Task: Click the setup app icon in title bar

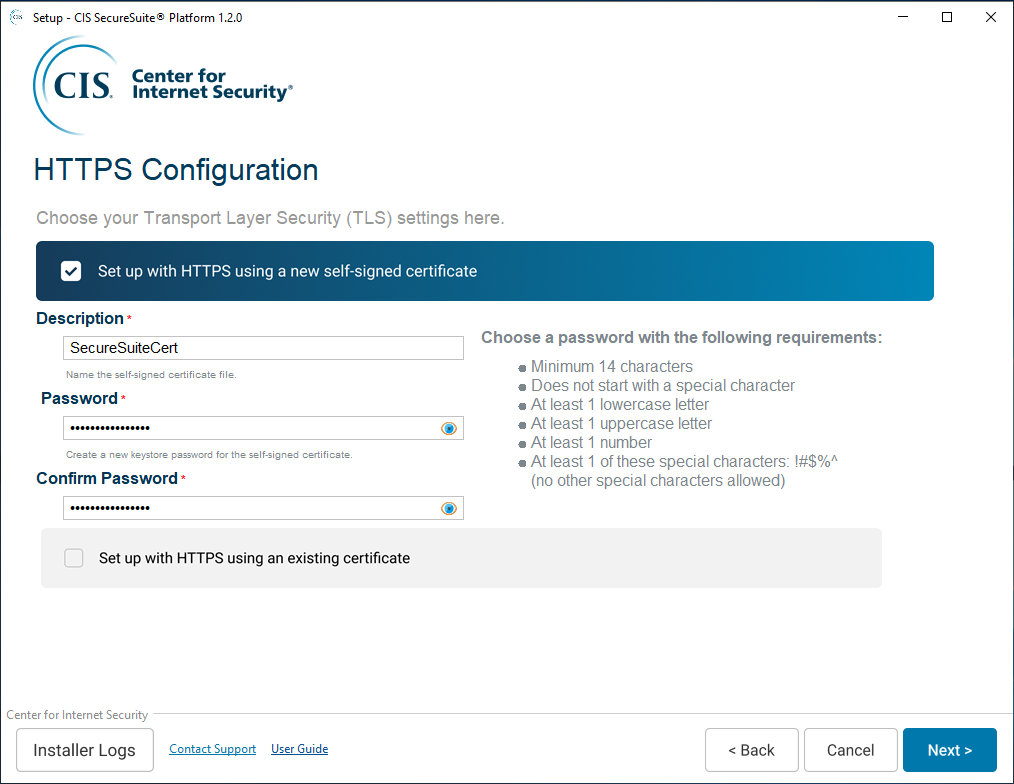Action: coord(16,17)
